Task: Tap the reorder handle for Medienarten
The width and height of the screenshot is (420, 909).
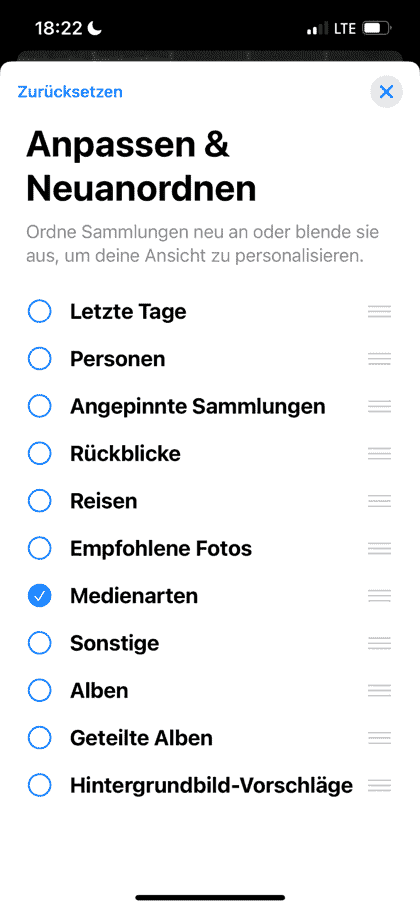Action: (379, 596)
